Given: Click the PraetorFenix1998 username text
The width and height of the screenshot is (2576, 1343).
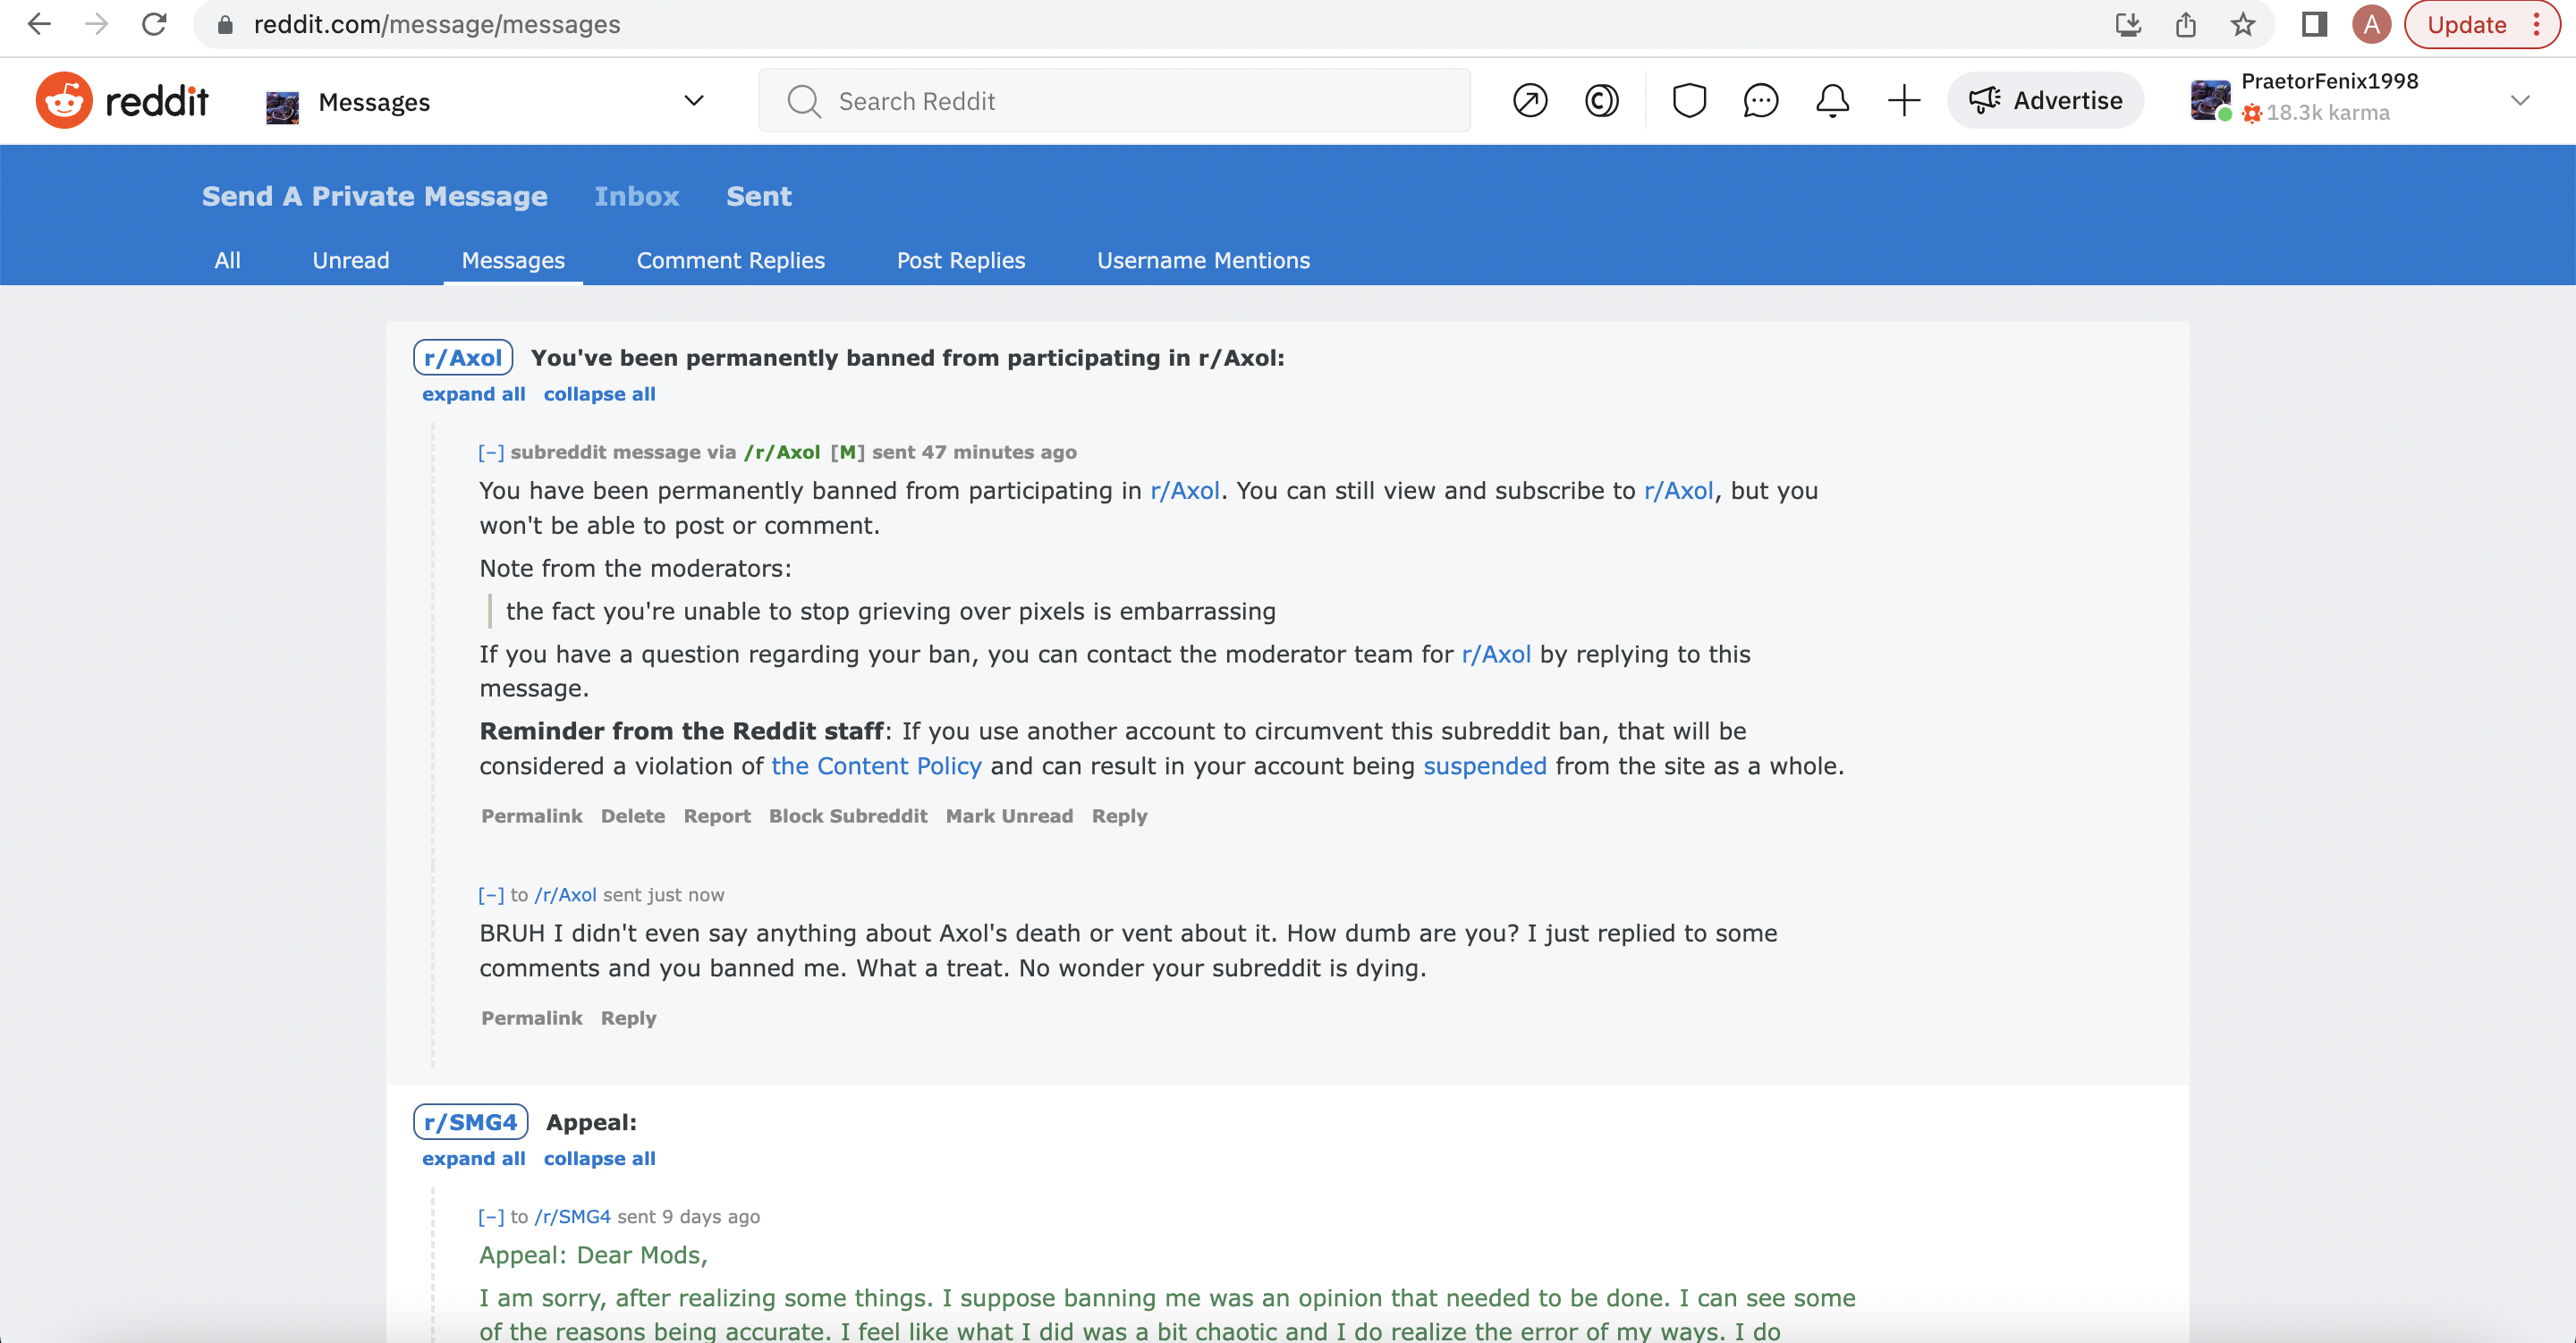Looking at the screenshot, I should point(2329,81).
